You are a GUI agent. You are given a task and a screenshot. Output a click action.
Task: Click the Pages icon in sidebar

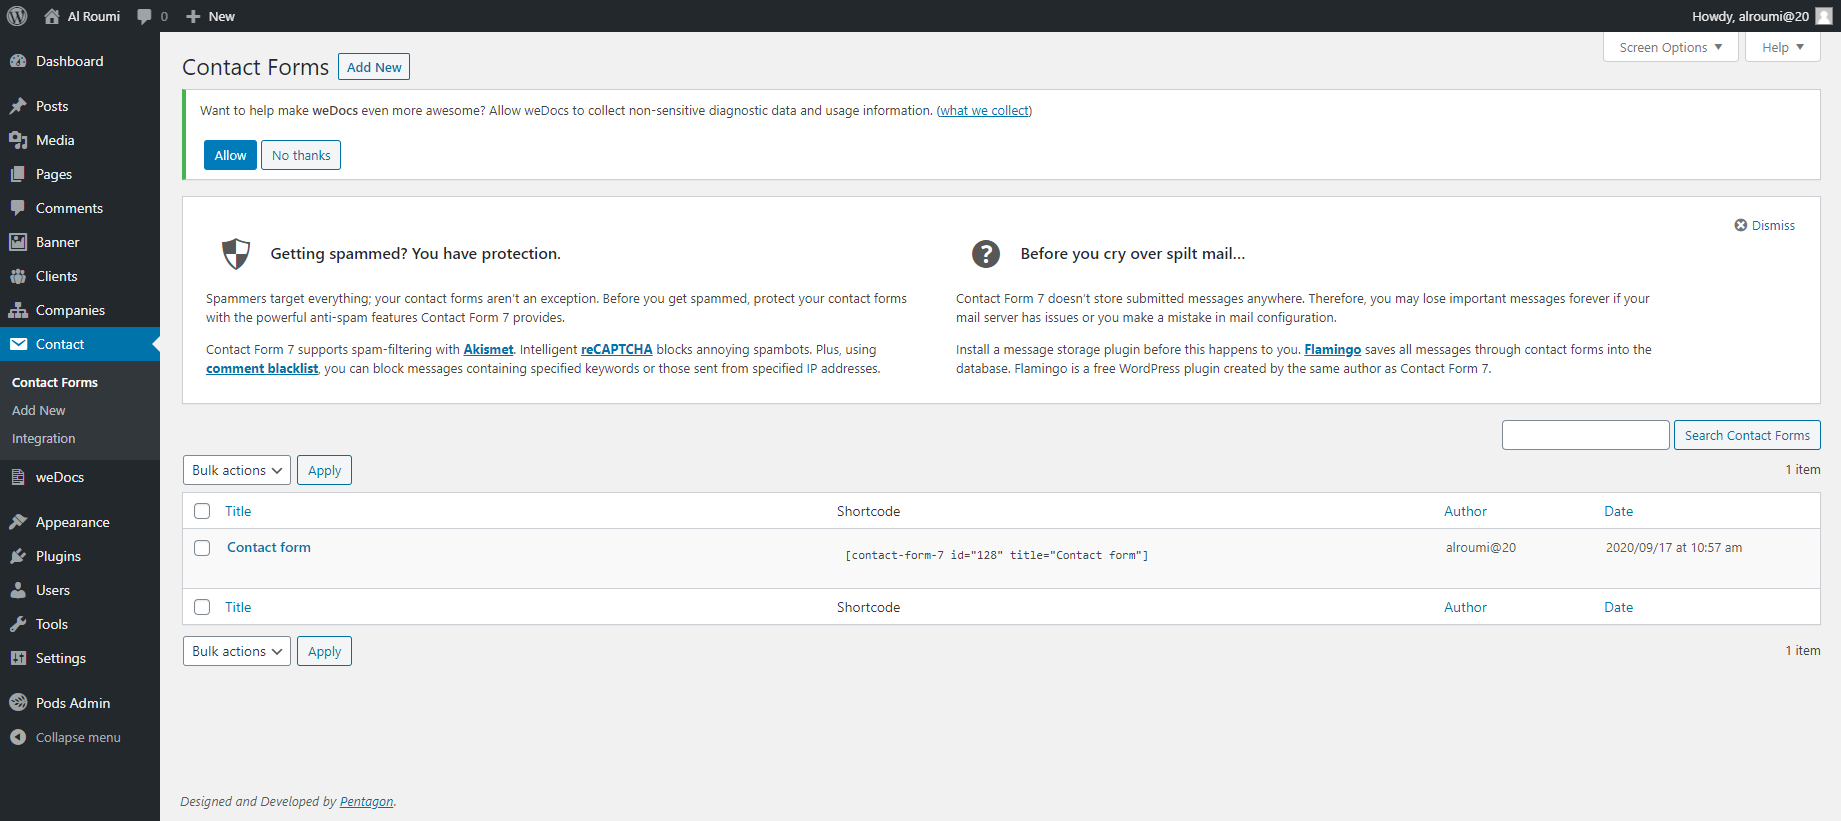[18, 174]
